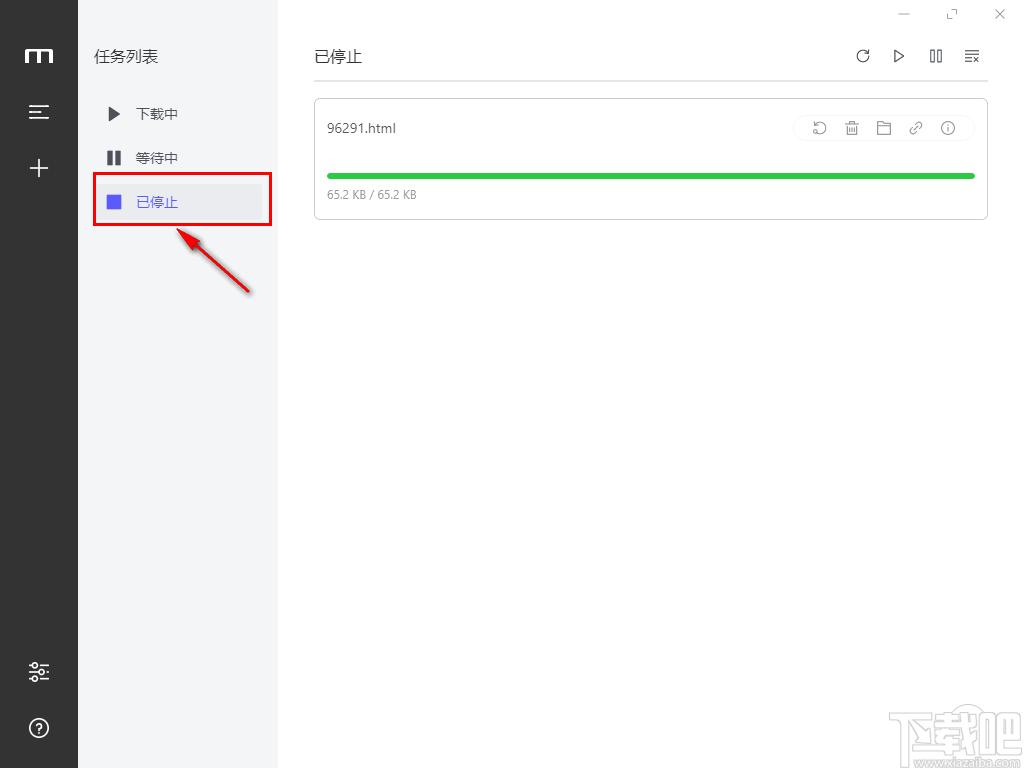1024x768 pixels.
Task: Pause all tasks with pause icon
Action: [x=935, y=56]
